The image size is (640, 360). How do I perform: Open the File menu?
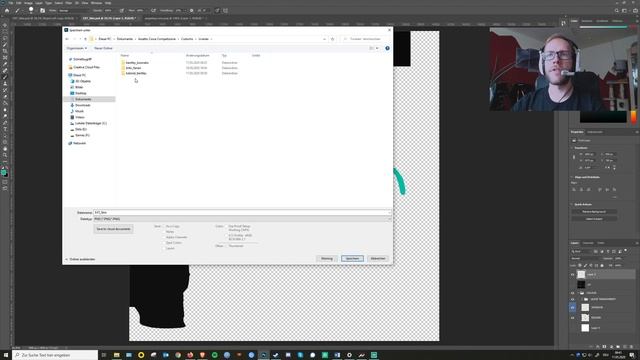[x=11, y=3]
